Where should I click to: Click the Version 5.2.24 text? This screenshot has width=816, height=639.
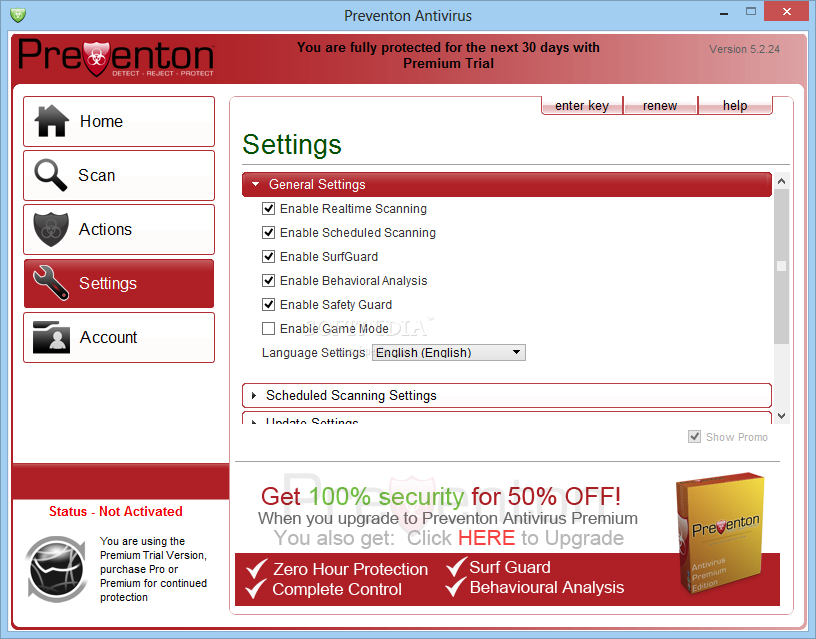(744, 49)
